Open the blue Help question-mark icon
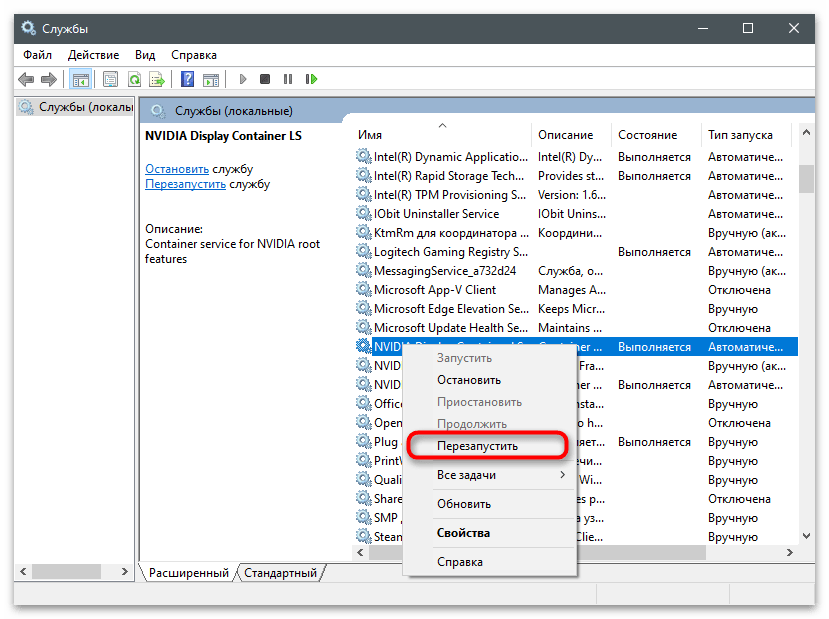The height and width of the screenshot is (619, 829). coord(187,79)
